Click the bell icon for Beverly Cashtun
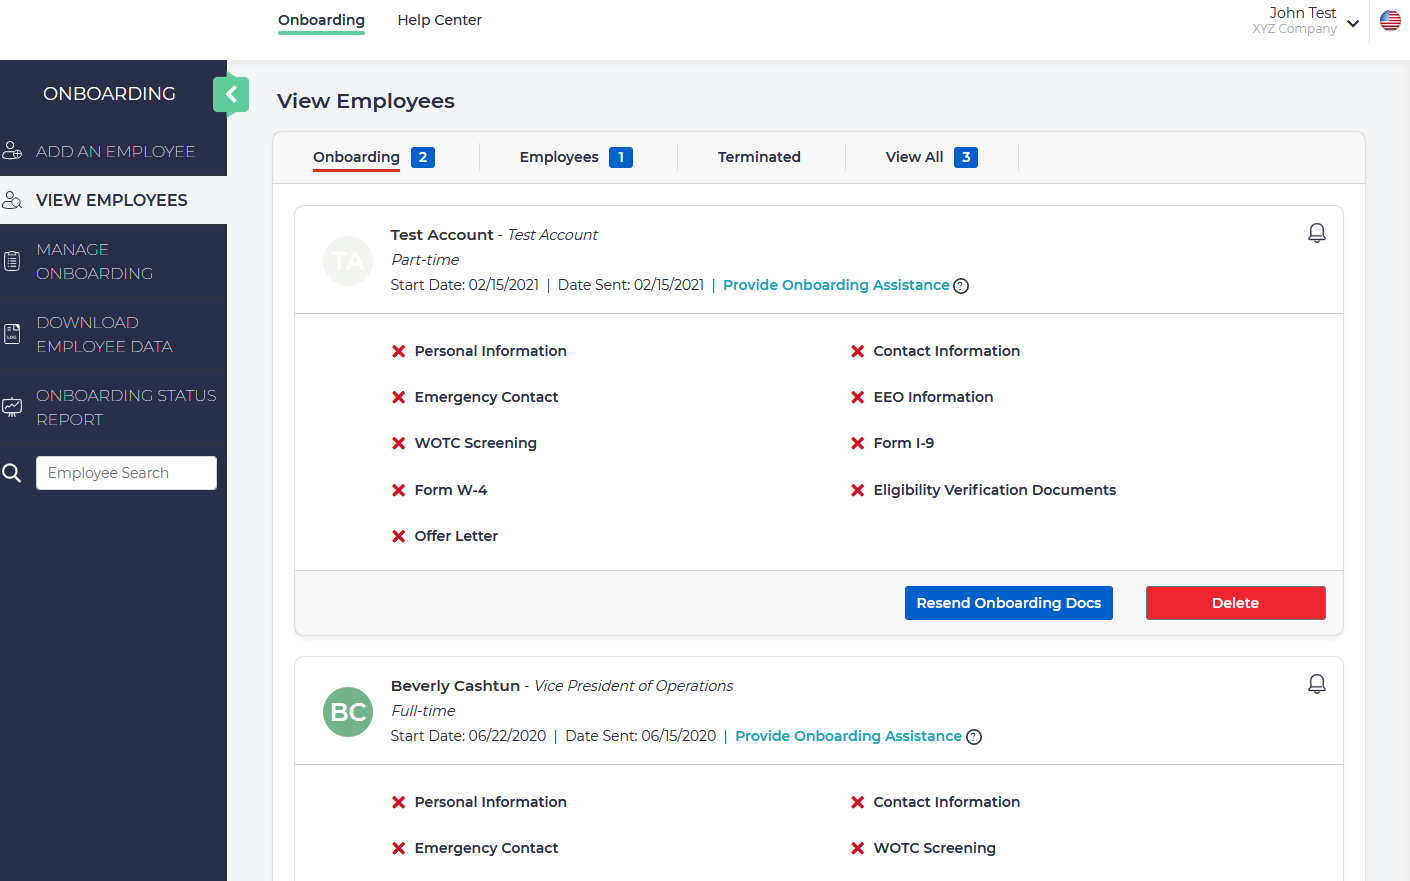 (x=1316, y=684)
